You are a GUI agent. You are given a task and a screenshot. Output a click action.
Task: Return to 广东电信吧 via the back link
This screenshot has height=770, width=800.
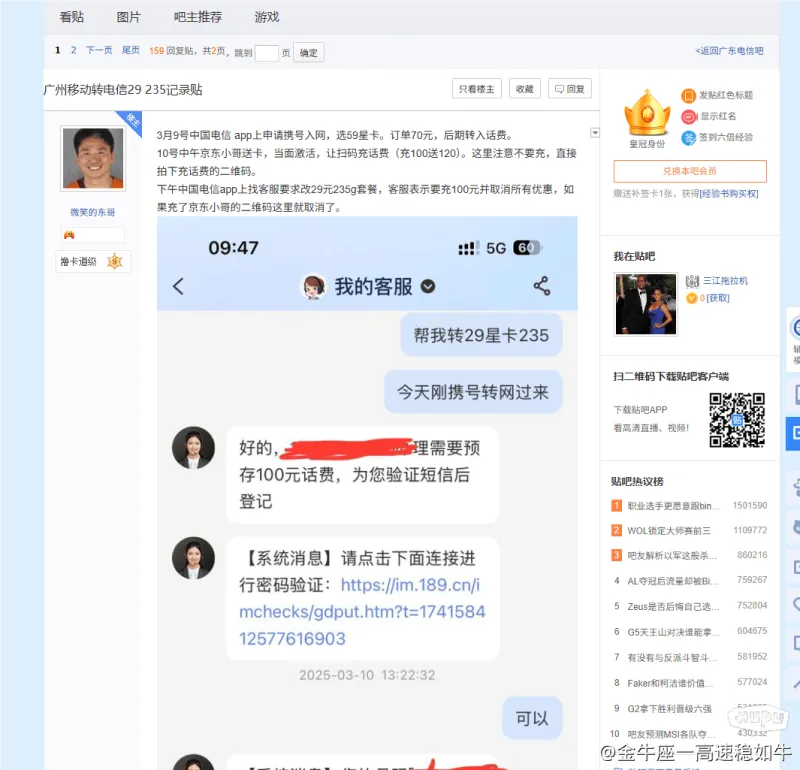(729, 51)
